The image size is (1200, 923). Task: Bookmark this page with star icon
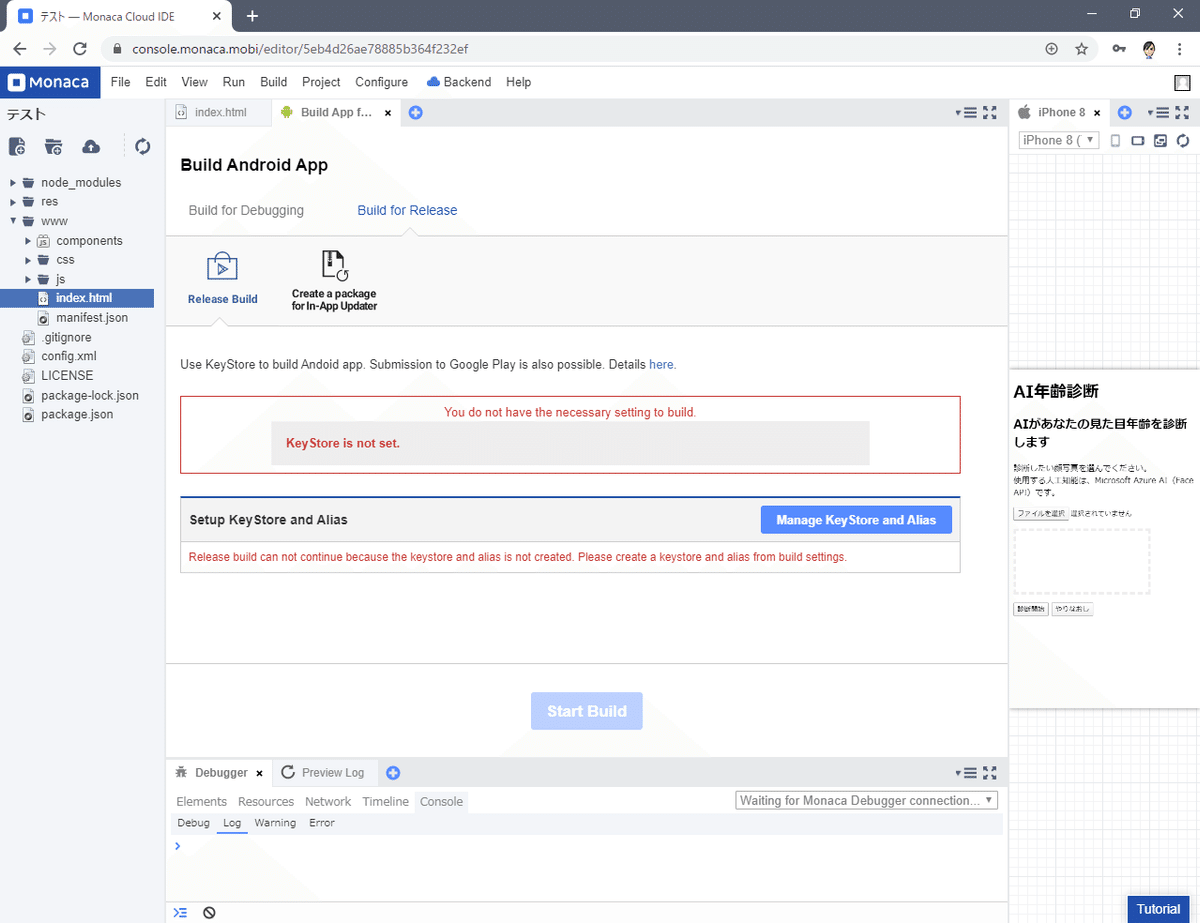tap(1081, 48)
